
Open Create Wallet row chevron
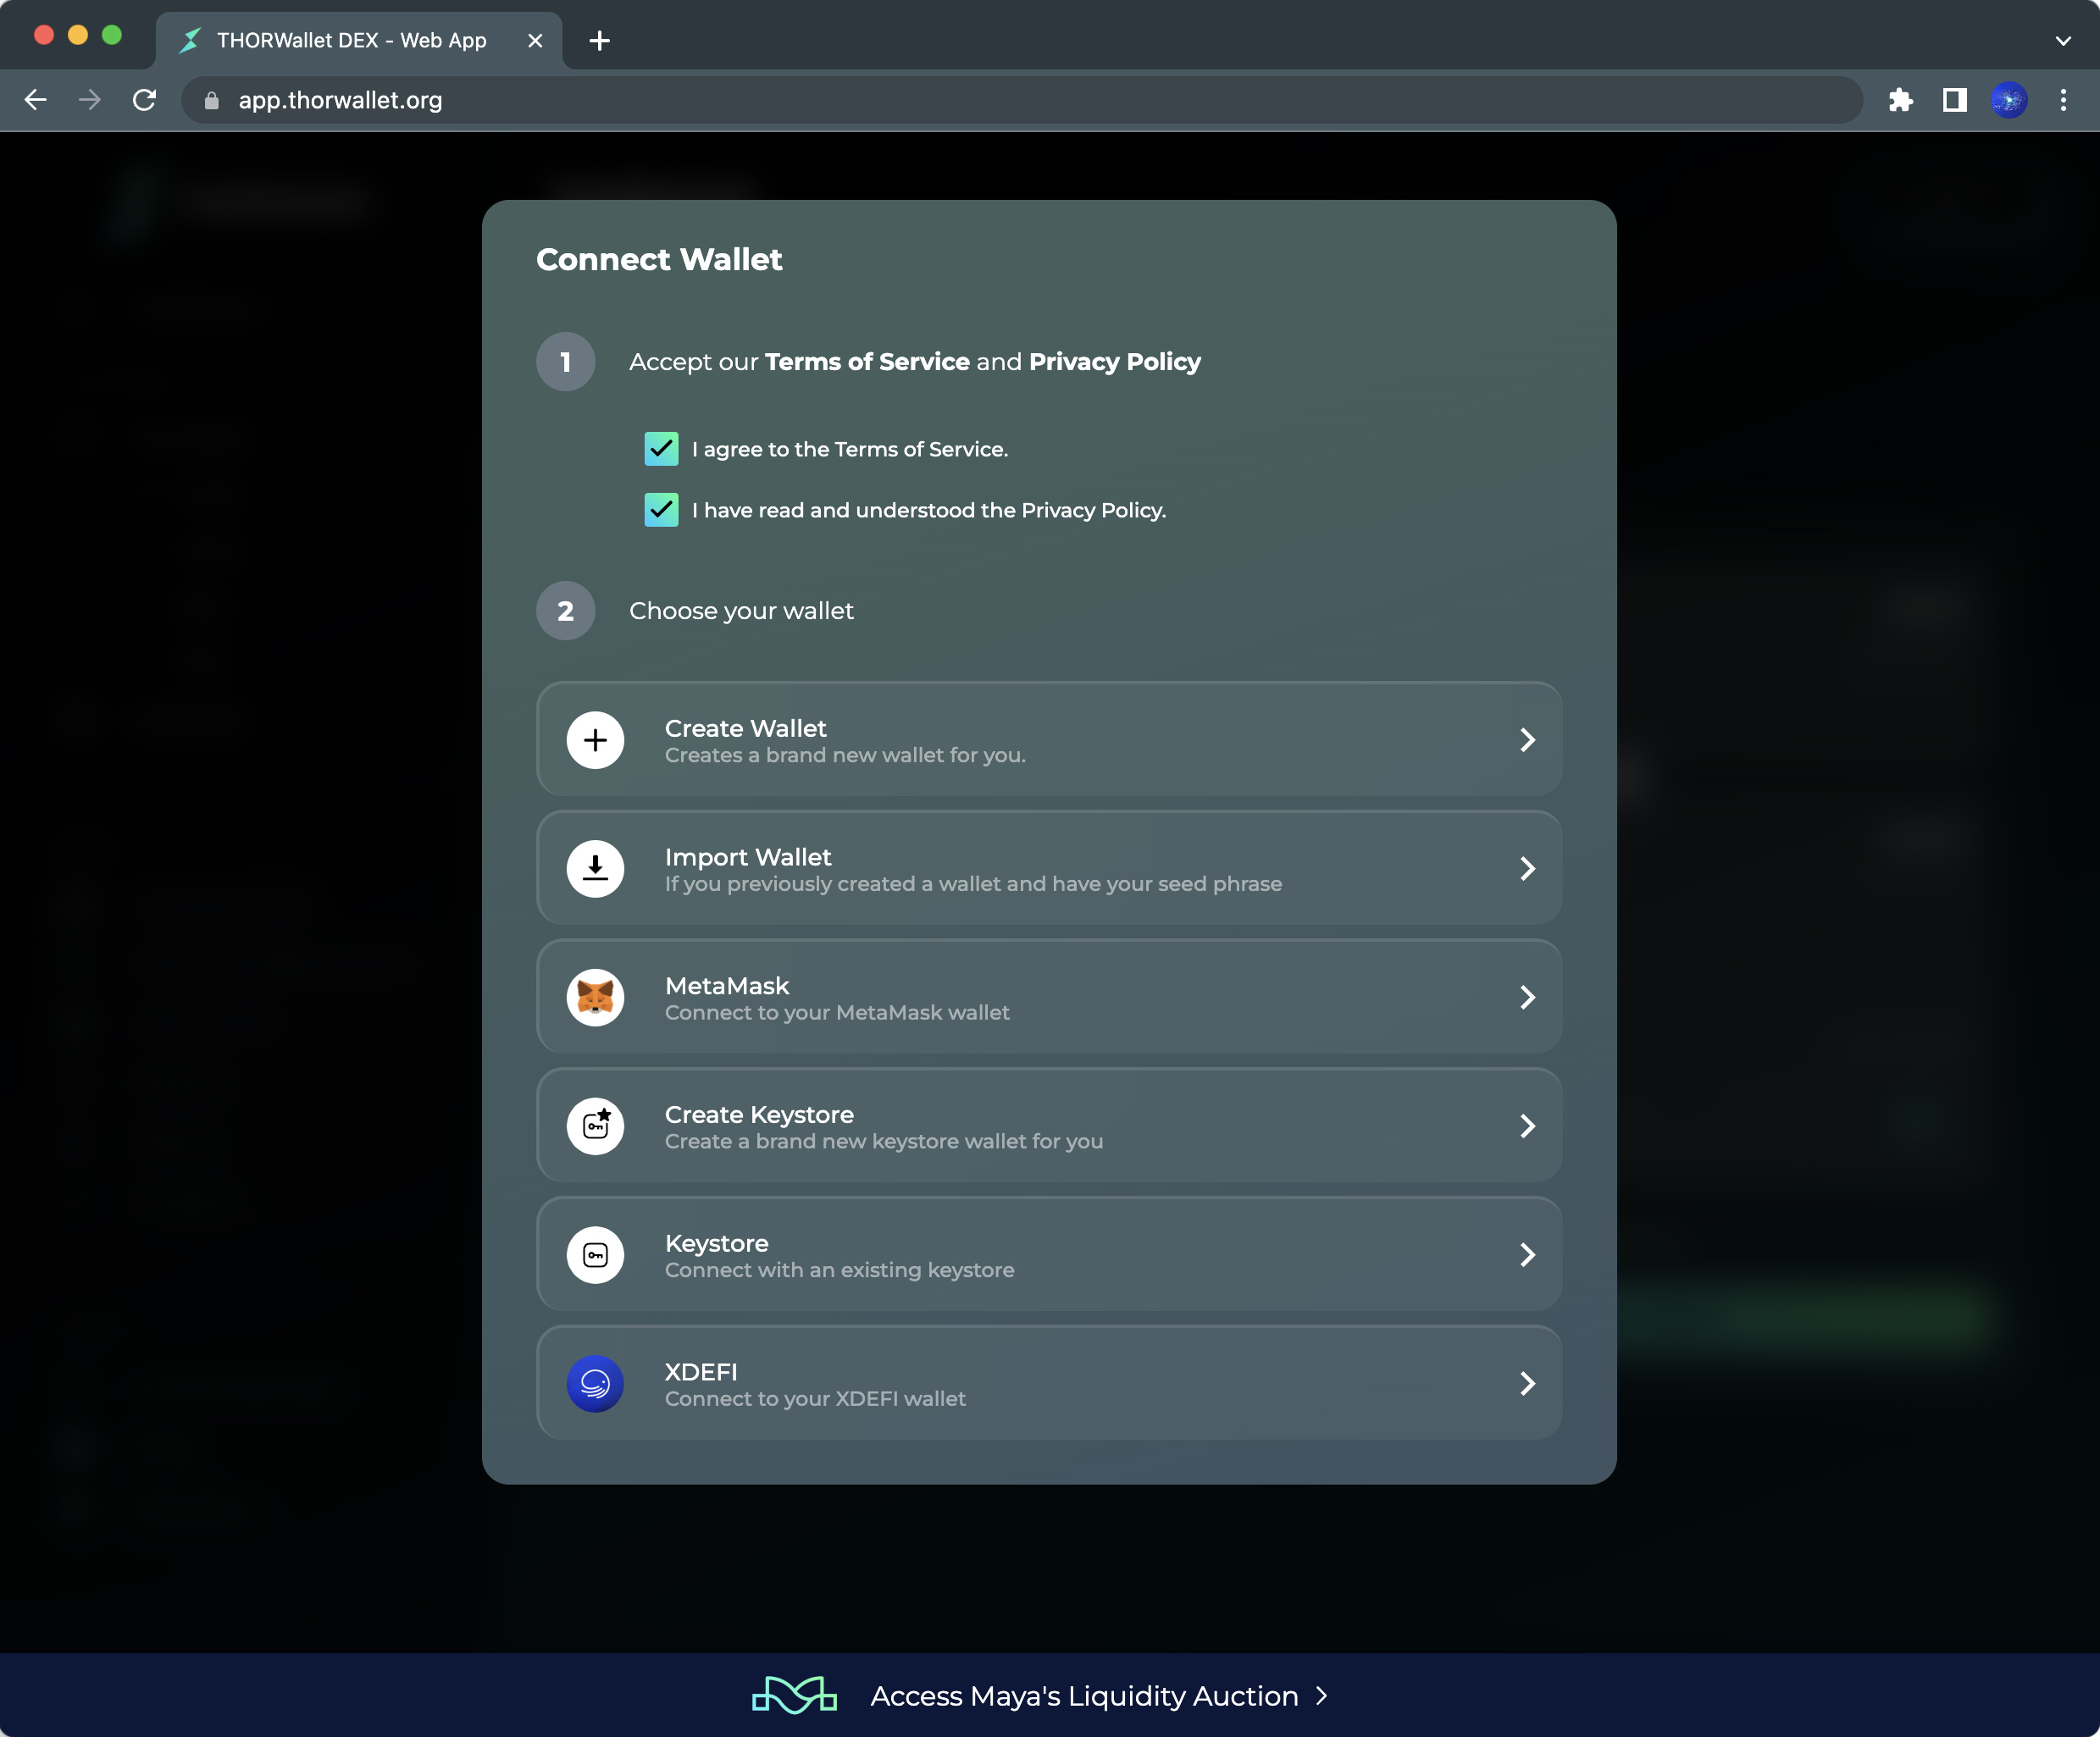(x=1527, y=740)
